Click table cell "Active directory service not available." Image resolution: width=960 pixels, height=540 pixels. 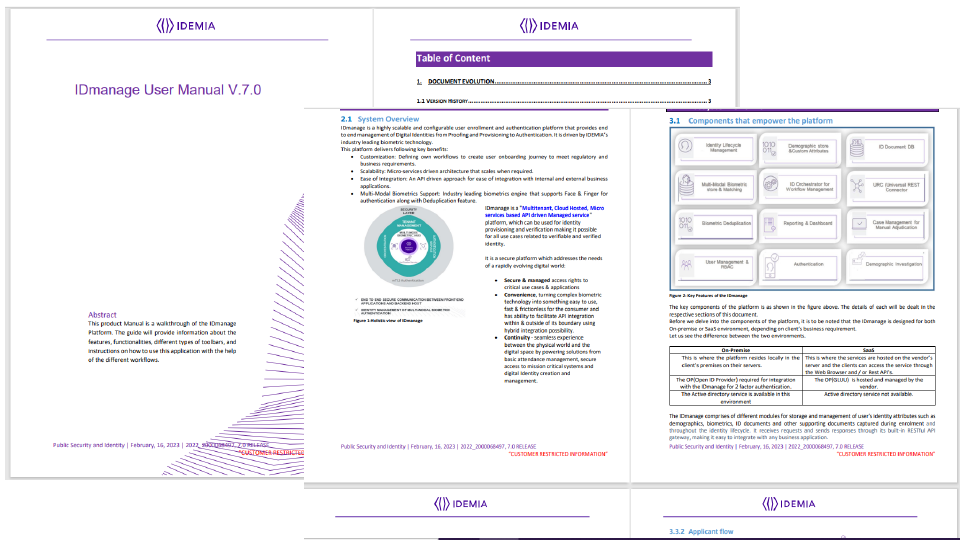pyautogui.click(x=868, y=394)
